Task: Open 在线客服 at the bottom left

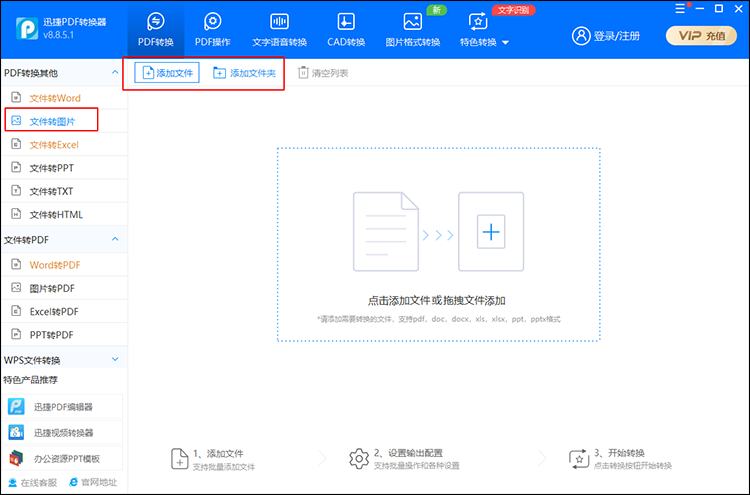Action: [x=34, y=483]
